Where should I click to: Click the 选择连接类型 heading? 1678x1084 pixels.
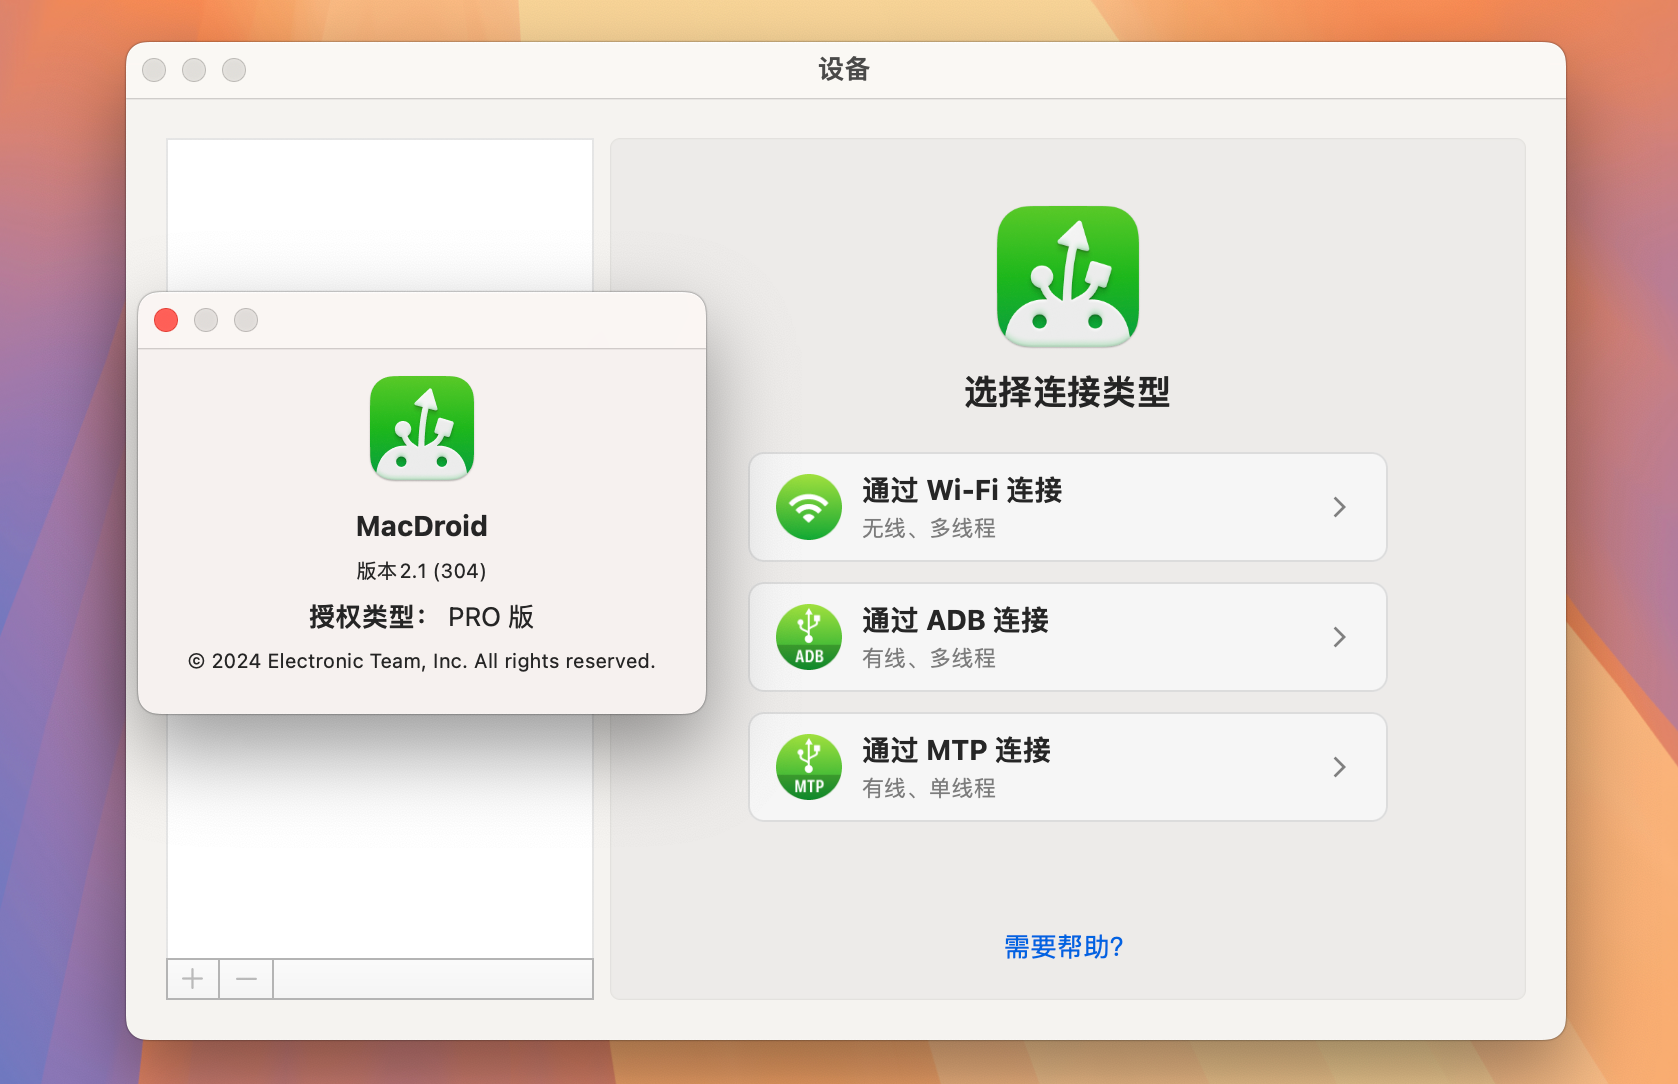(1067, 392)
